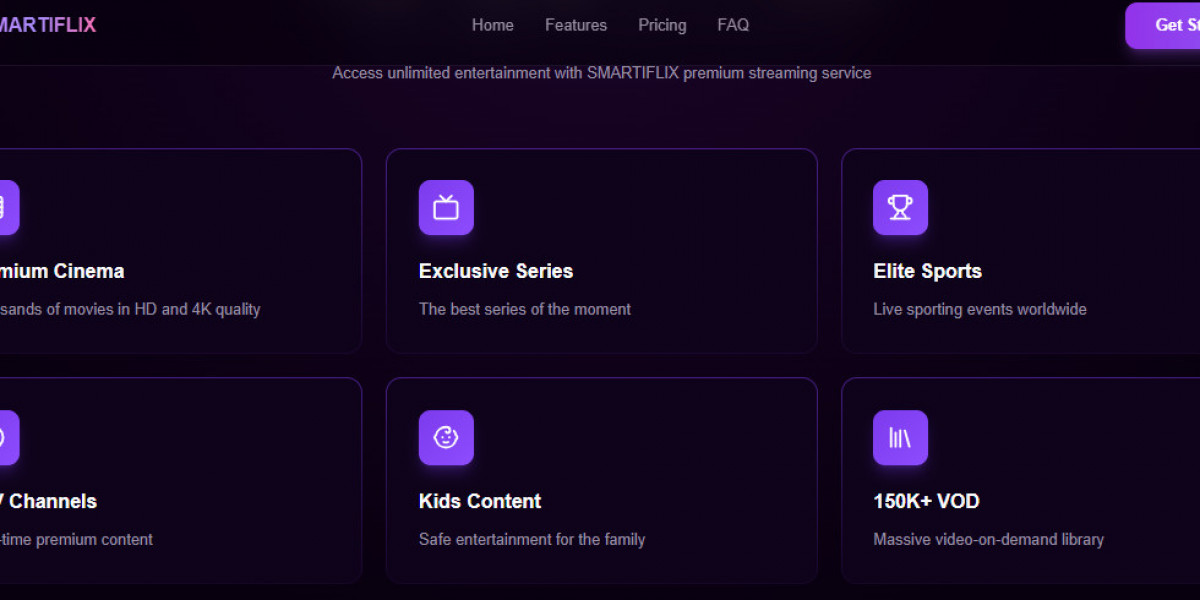Go to the Features section
The image size is (1200, 600).
[576, 25]
